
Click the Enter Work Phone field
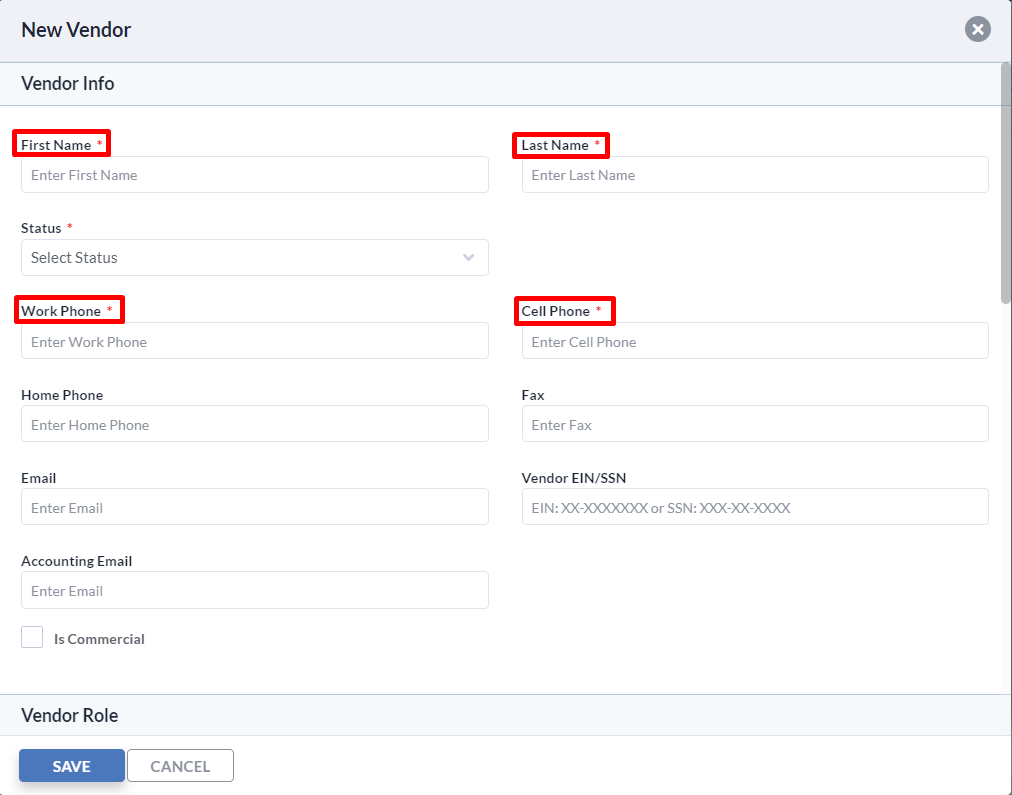coord(255,340)
